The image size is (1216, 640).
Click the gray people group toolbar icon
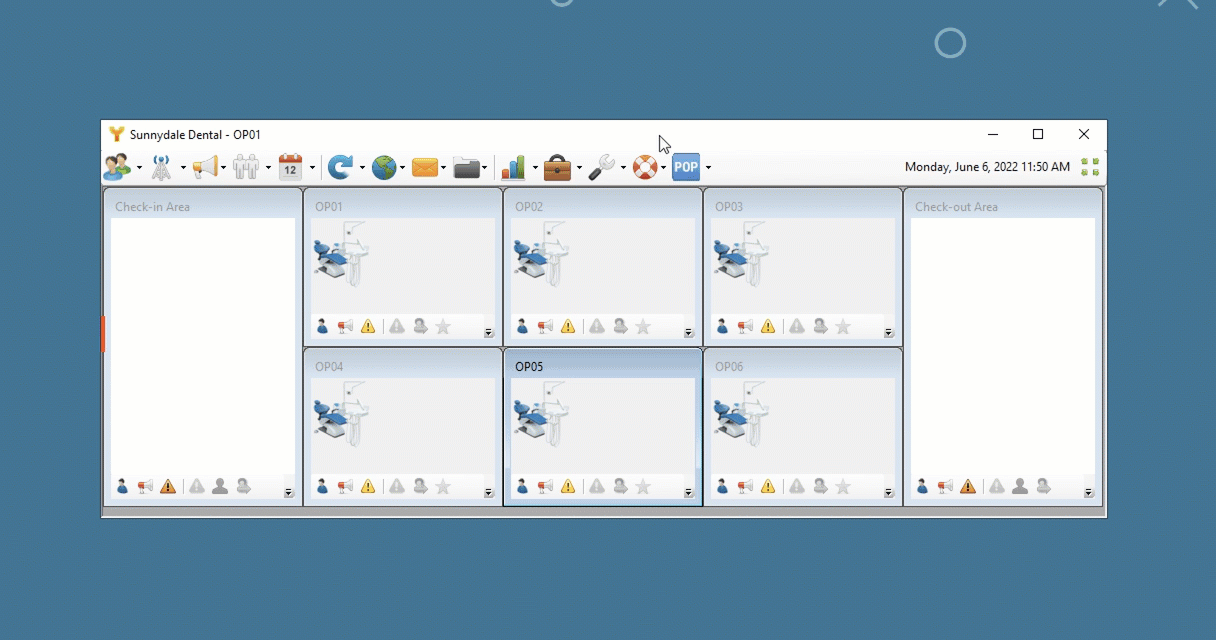(246, 167)
